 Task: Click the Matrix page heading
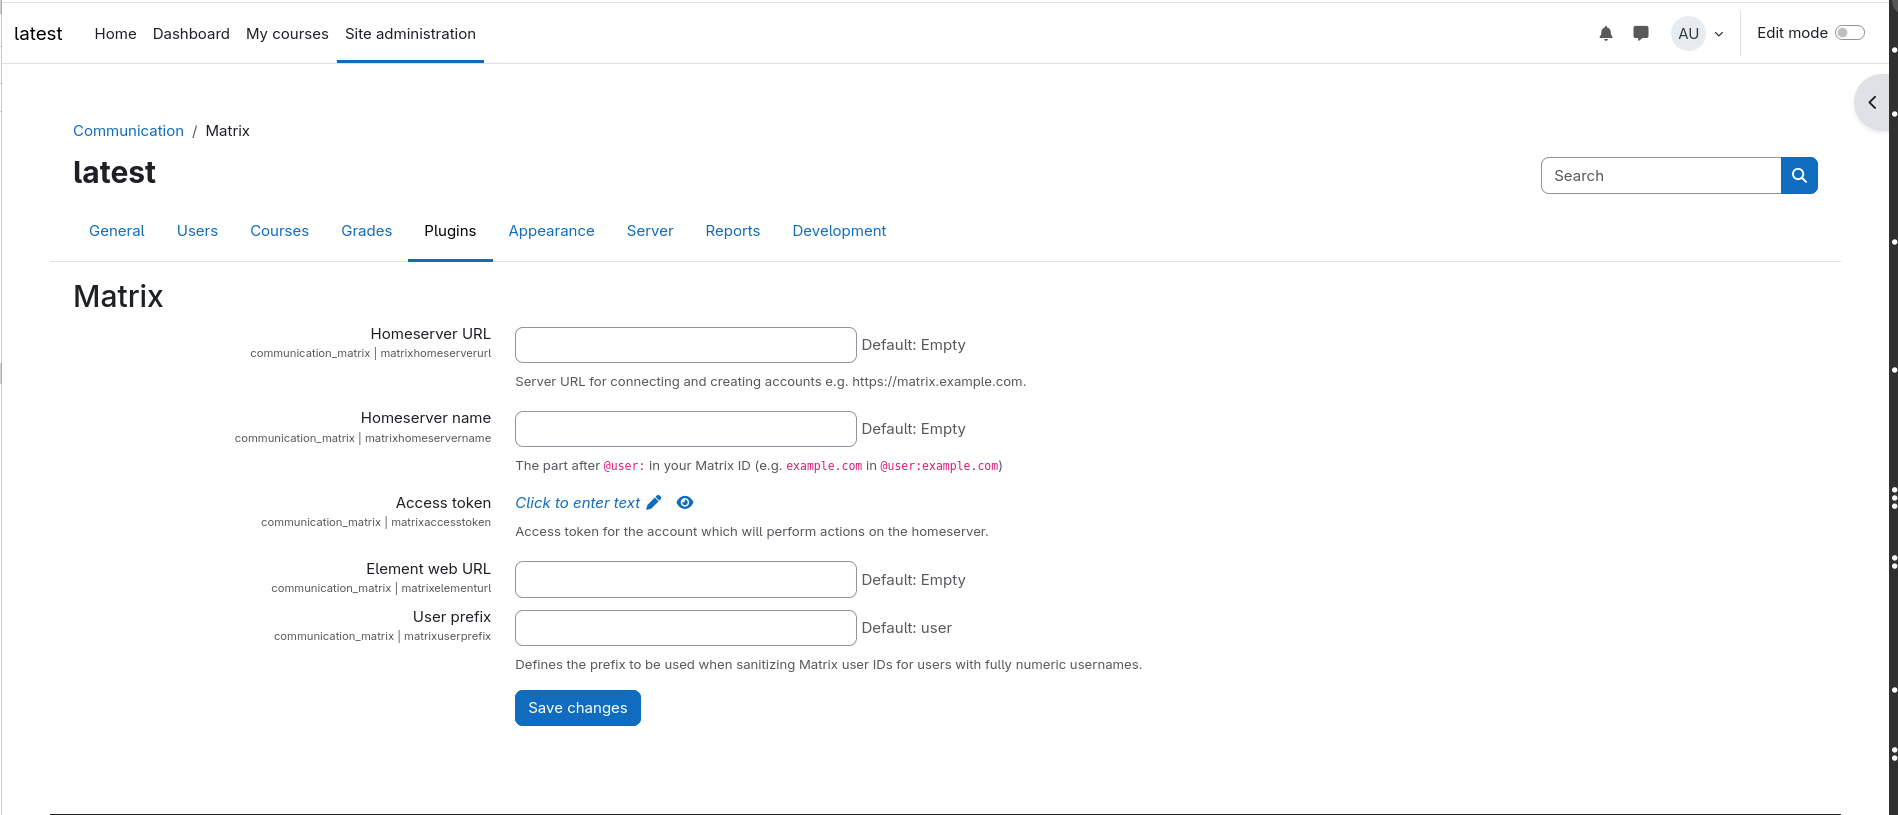coord(118,296)
